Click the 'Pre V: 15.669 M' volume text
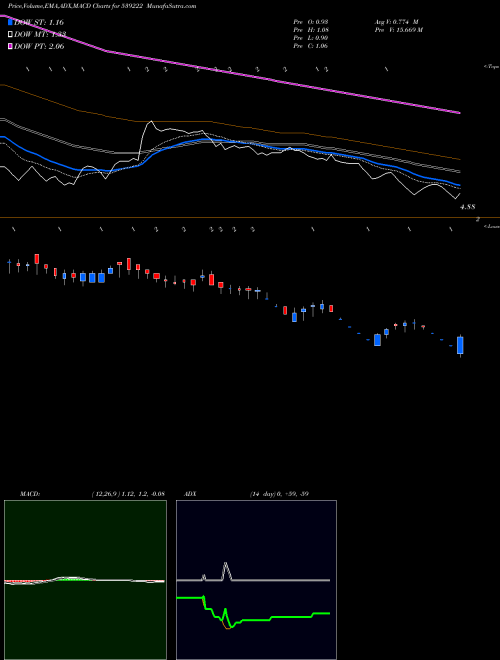The width and height of the screenshot is (500, 660). coord(399,30)
